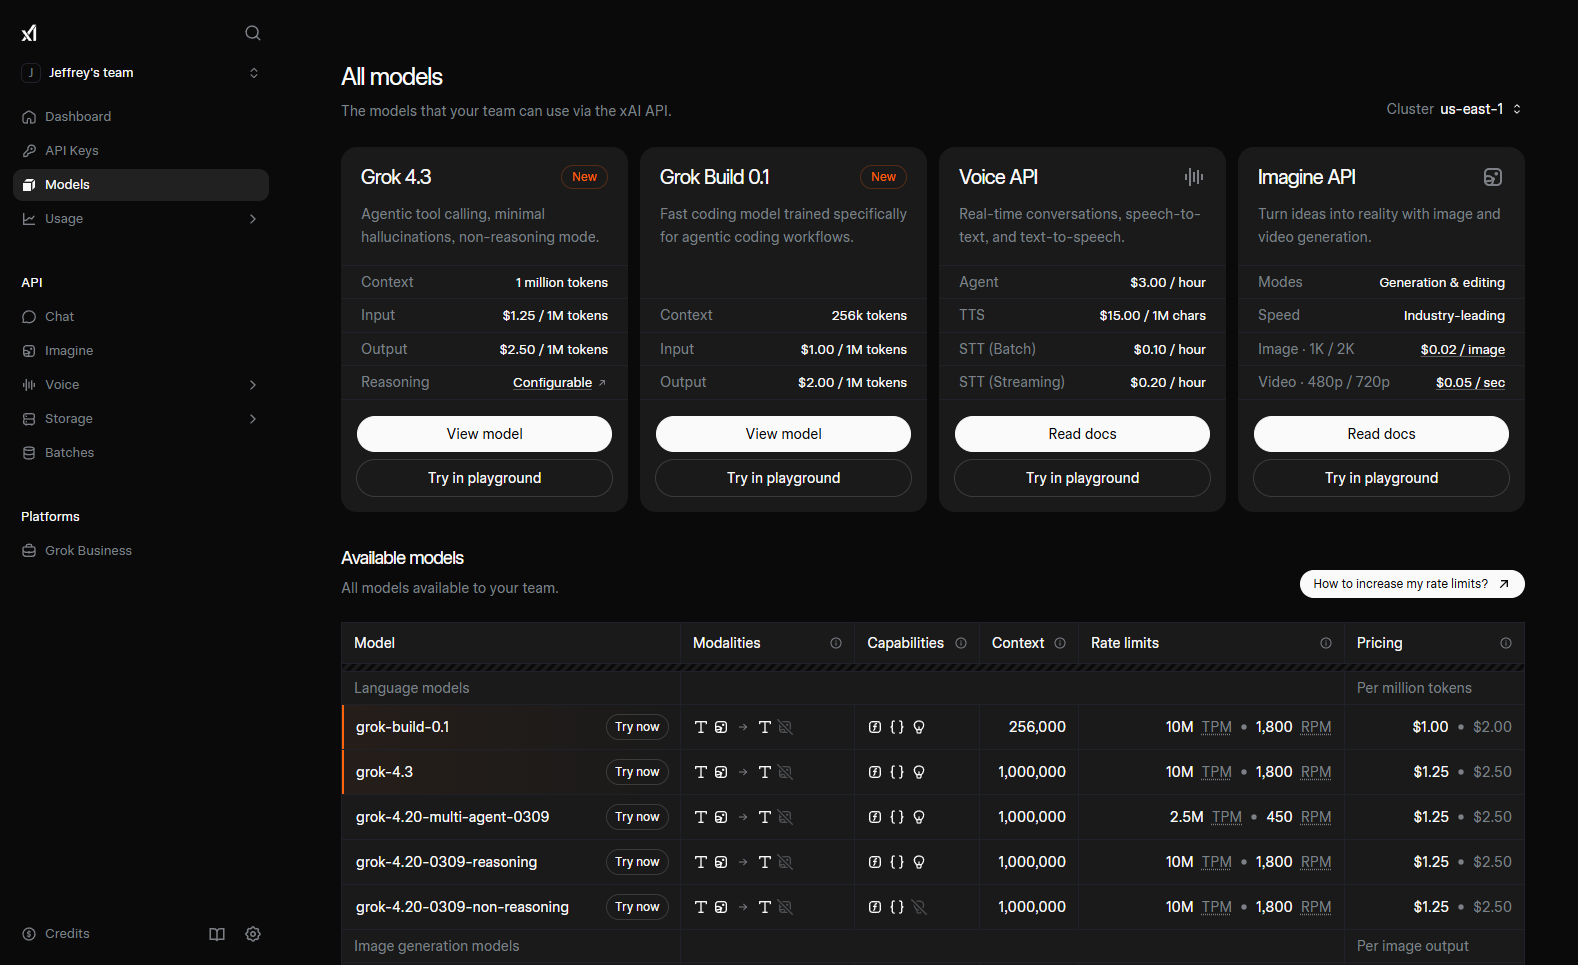Expand the Voice sidebar section

click(x=253, y=385)
